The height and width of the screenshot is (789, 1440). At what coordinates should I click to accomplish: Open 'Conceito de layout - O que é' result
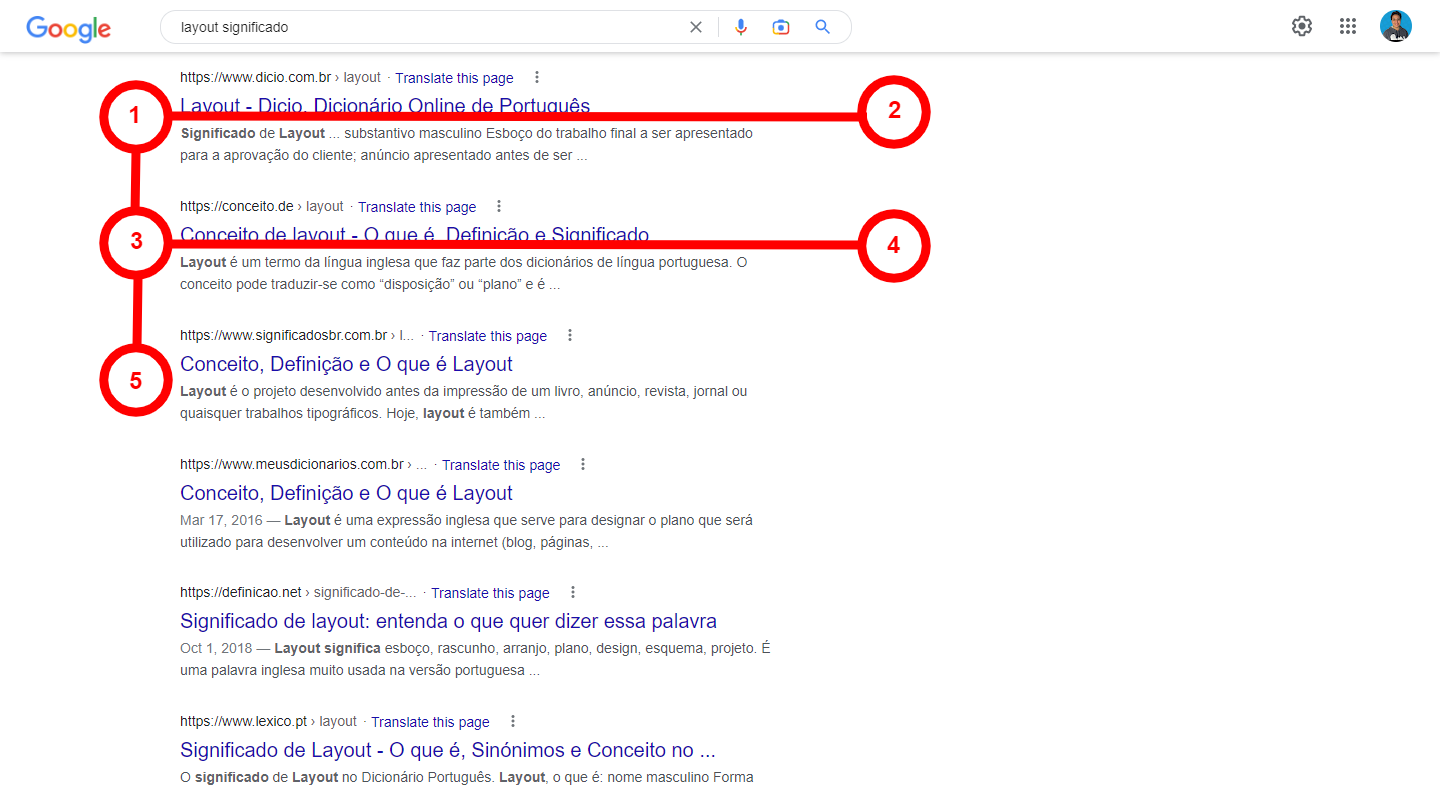pos(414,235)
